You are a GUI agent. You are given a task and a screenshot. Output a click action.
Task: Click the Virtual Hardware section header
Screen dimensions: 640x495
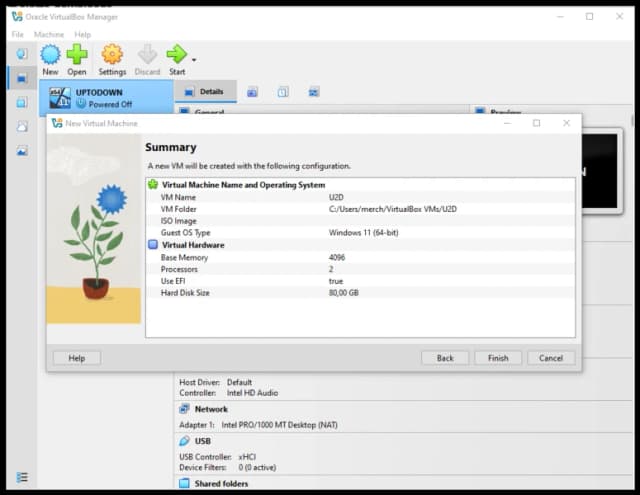coord(193,245)
